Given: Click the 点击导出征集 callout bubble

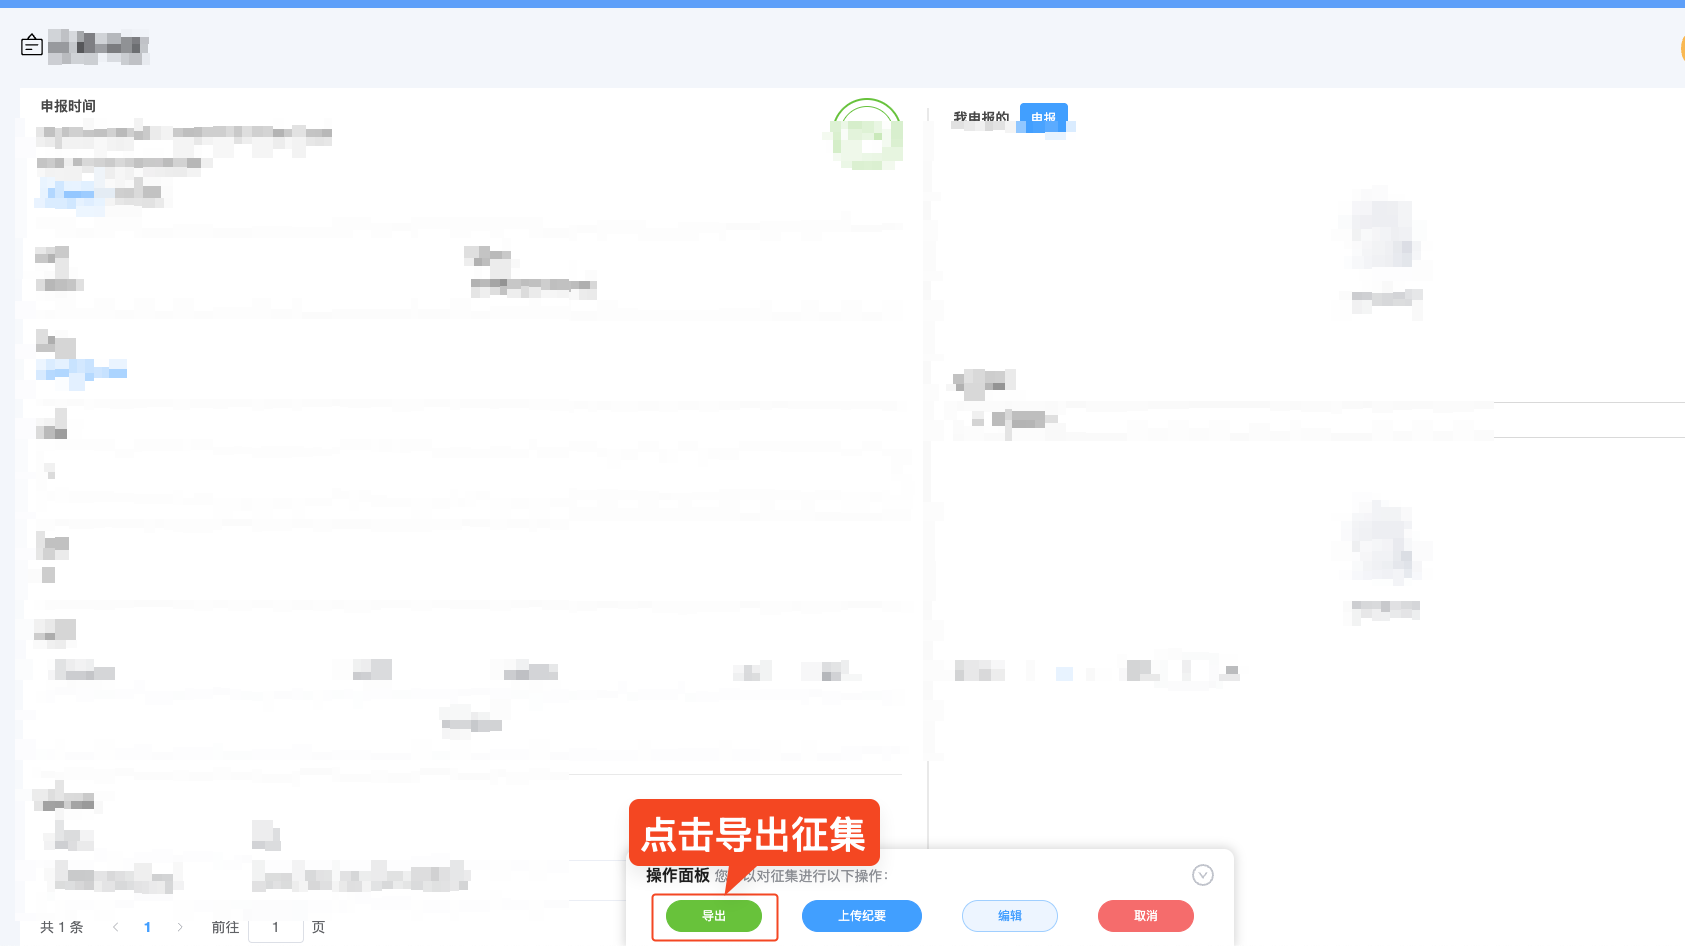Looking at the screenshot, I should click(754, 832).
